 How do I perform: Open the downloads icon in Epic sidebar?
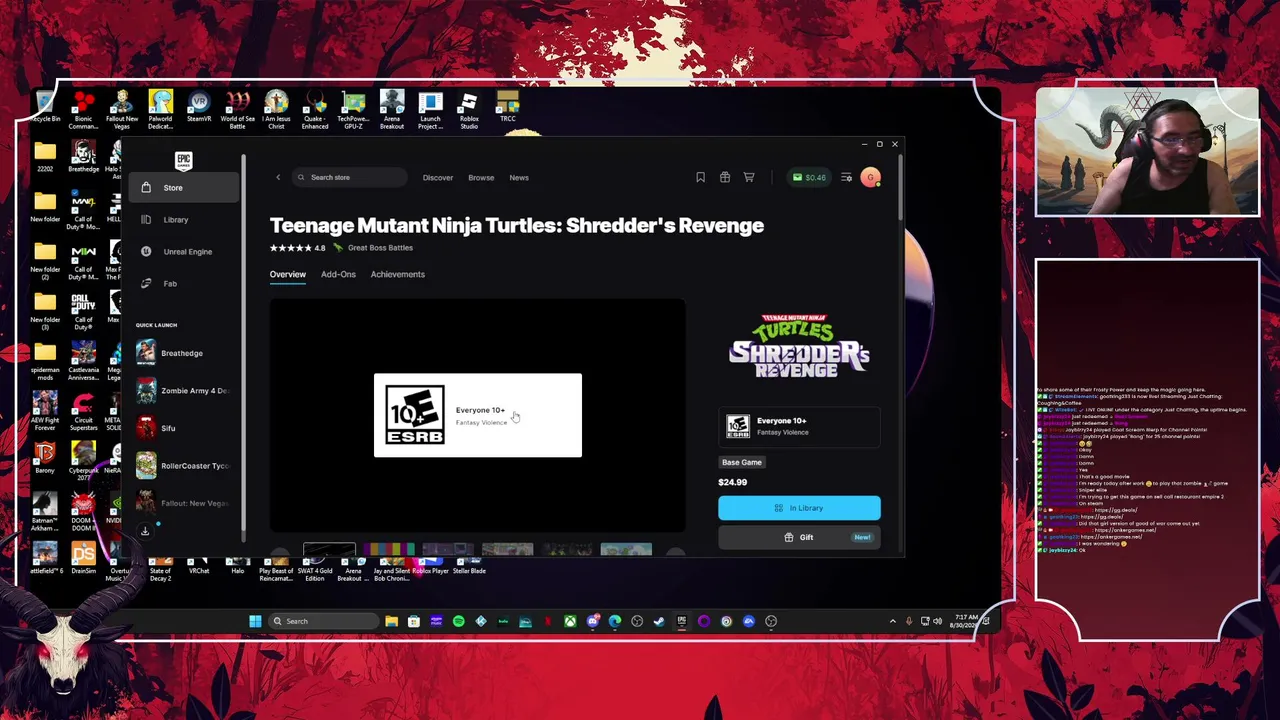(145, 531)
